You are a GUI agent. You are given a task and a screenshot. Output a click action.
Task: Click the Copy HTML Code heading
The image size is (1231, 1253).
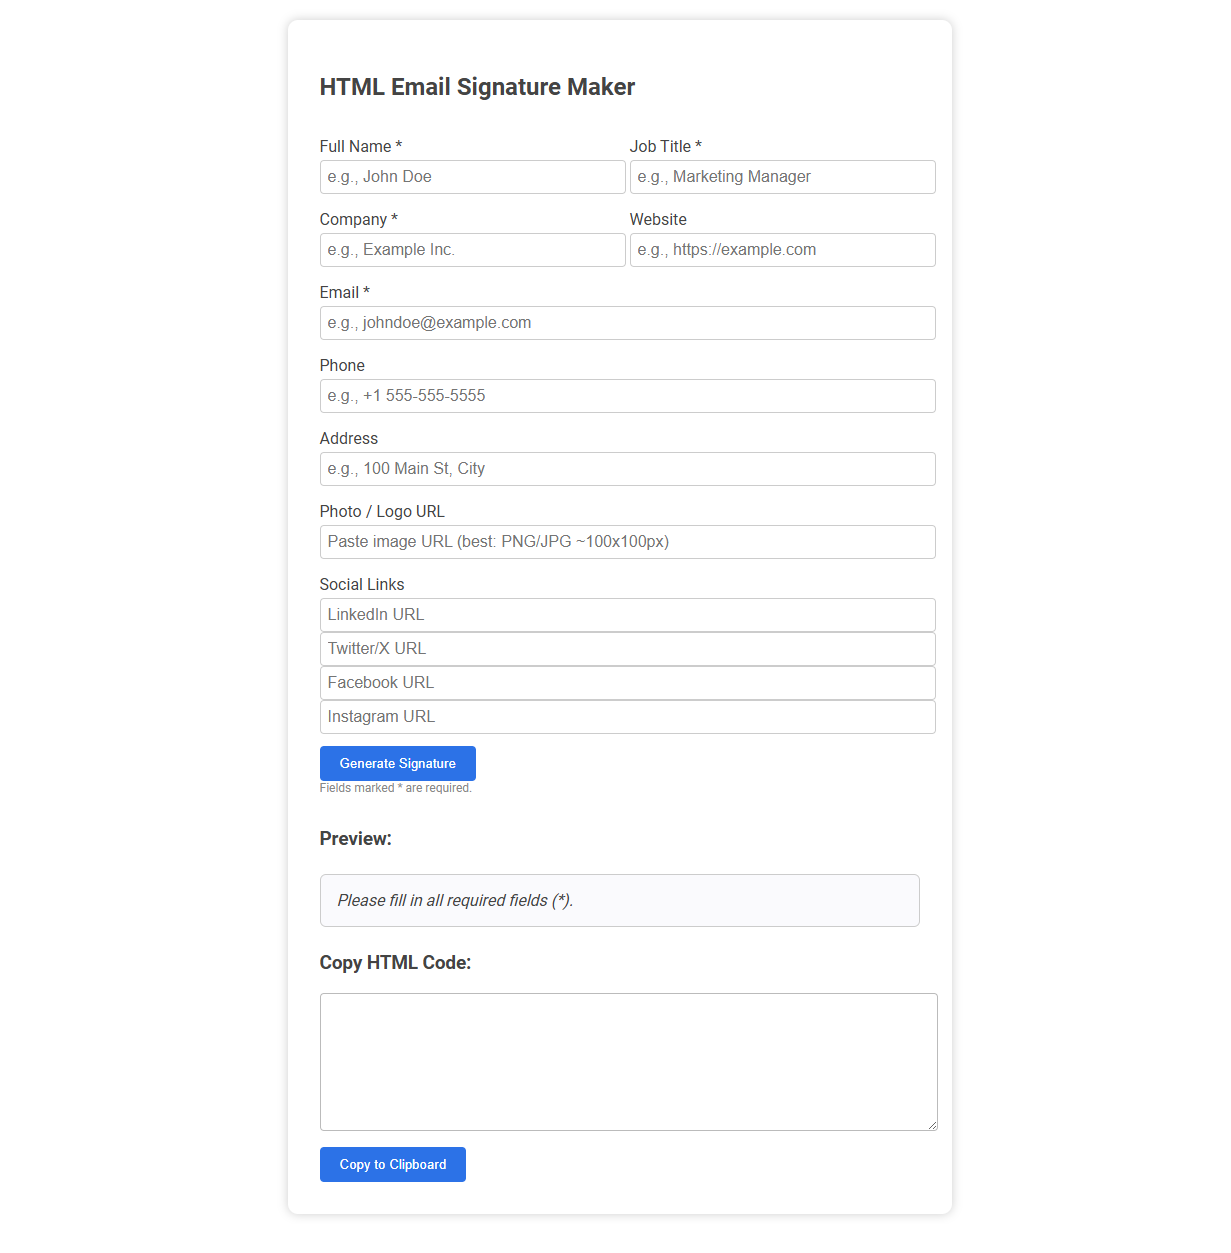[x=395, y=962]
